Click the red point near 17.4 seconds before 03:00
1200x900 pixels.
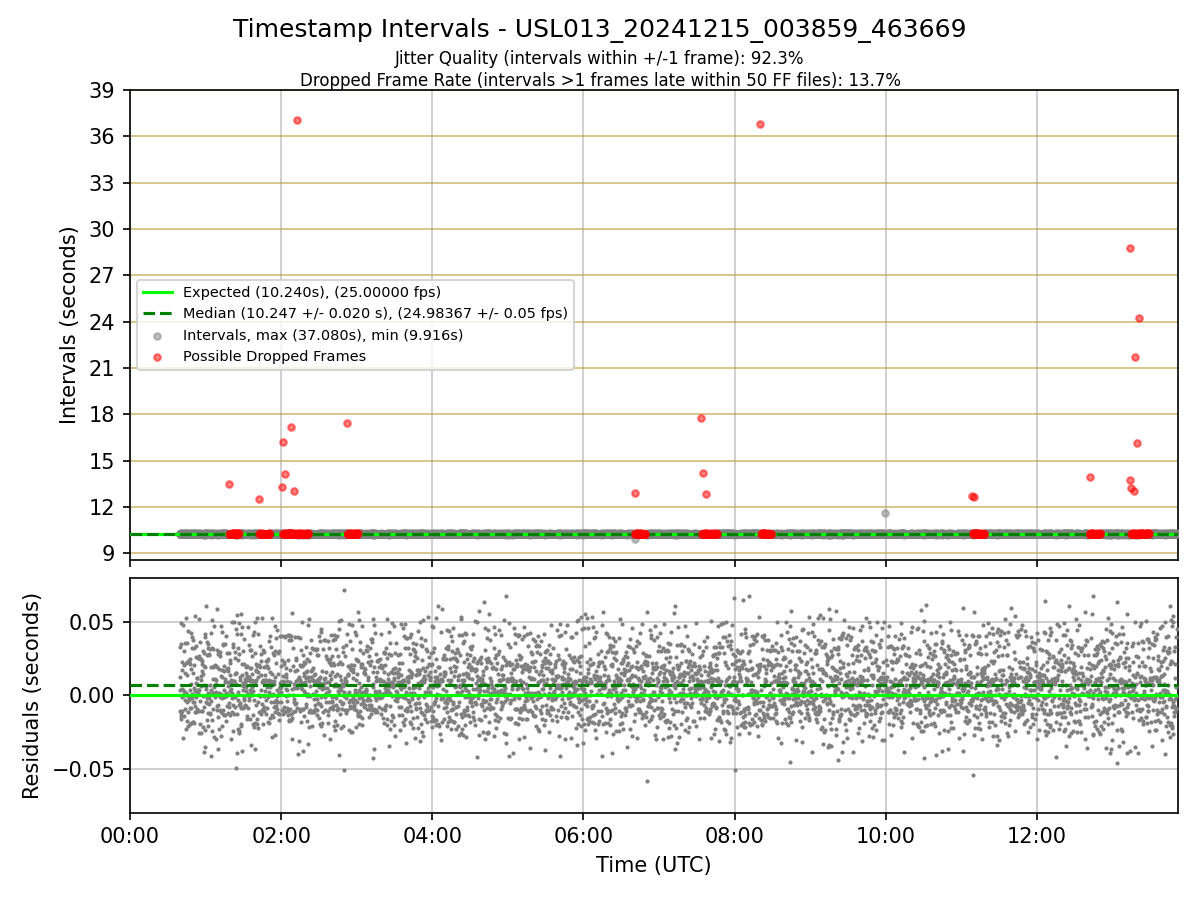coord(347,423)
